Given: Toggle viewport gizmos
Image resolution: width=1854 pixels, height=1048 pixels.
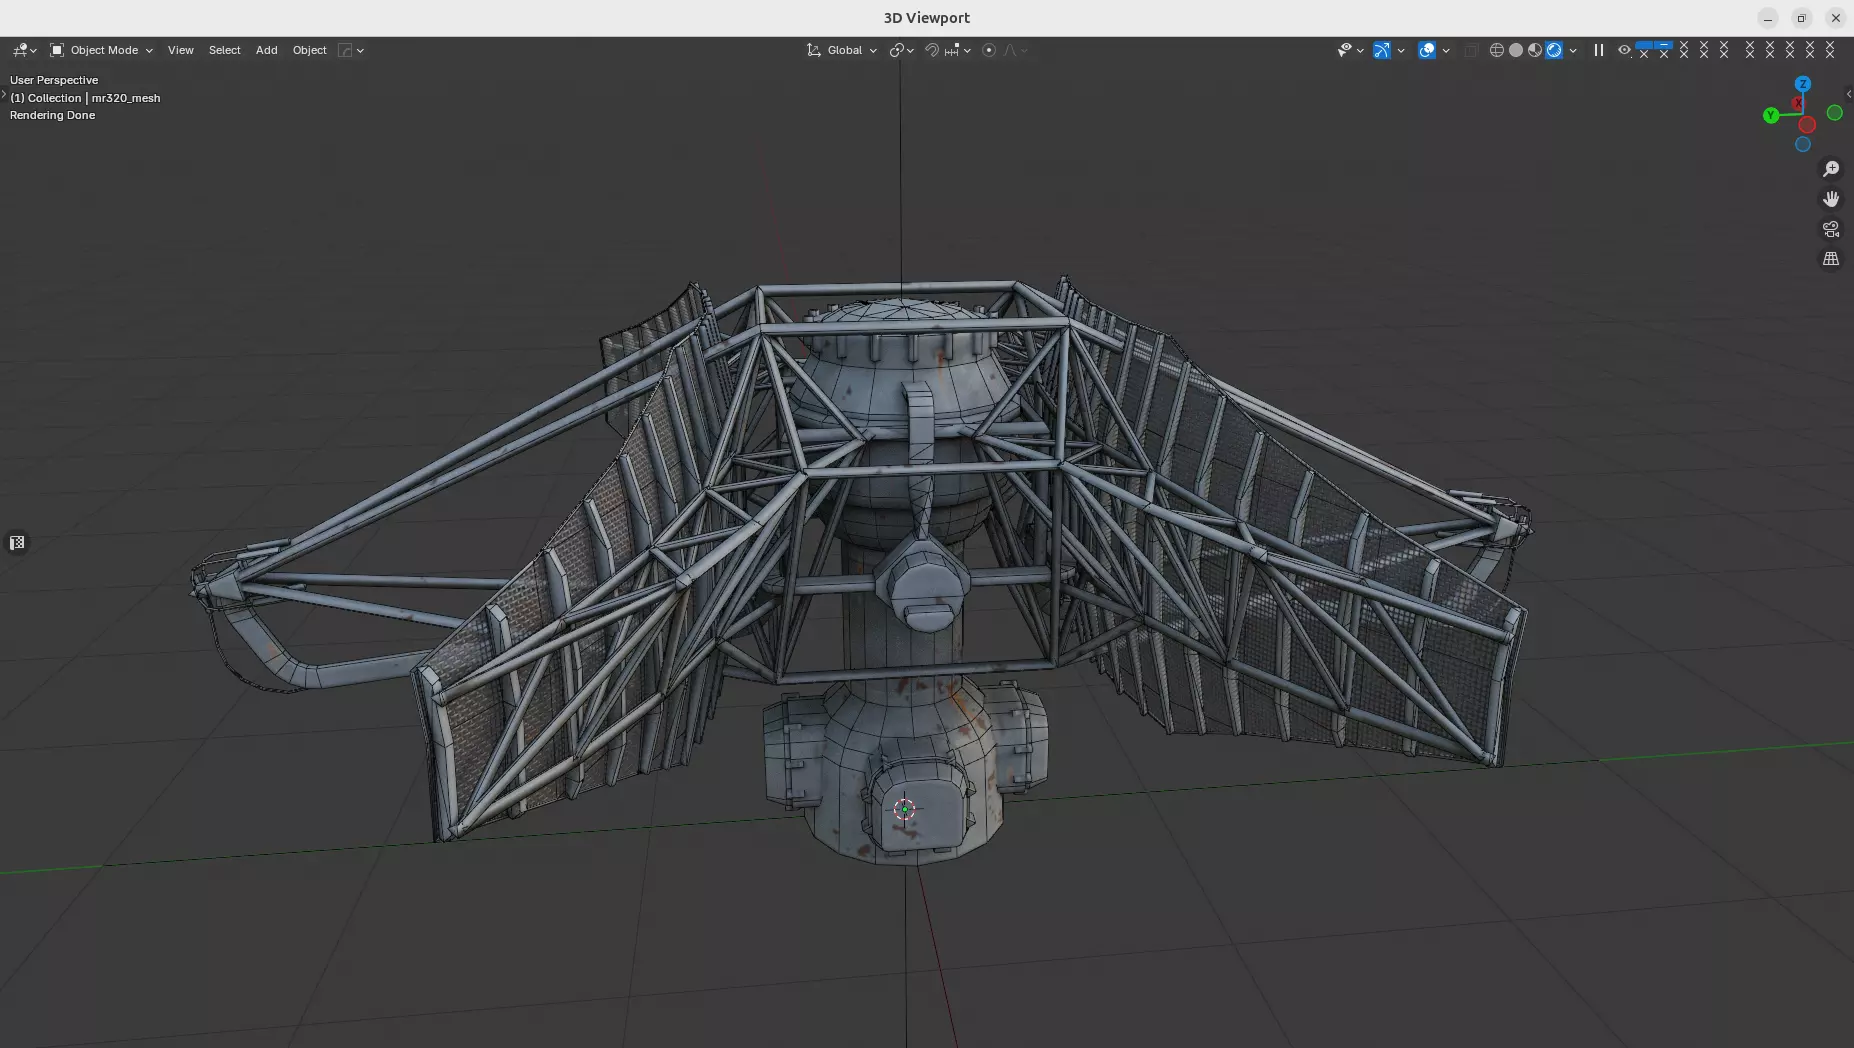Looking at the screenshot, I should pyautogui.click(x=1382, y=50).
